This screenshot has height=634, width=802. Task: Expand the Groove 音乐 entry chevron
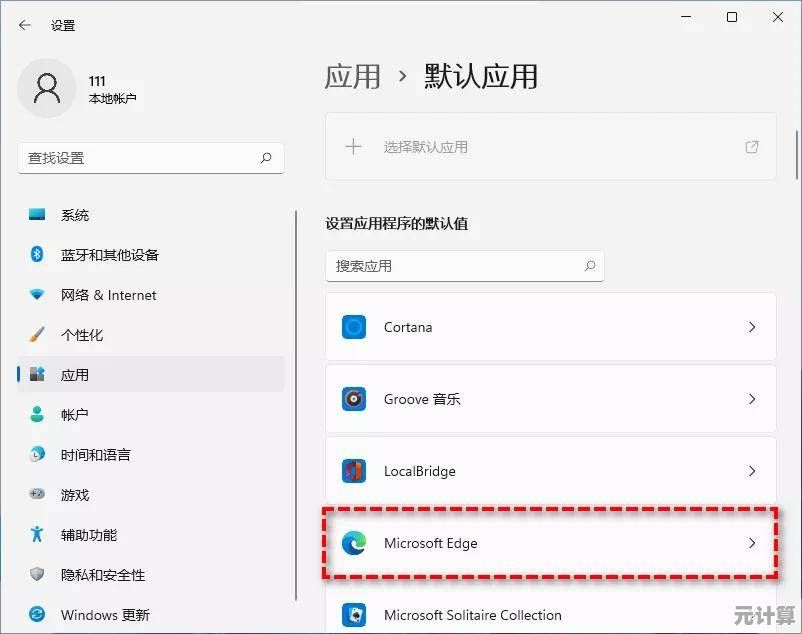click(752, 399)
